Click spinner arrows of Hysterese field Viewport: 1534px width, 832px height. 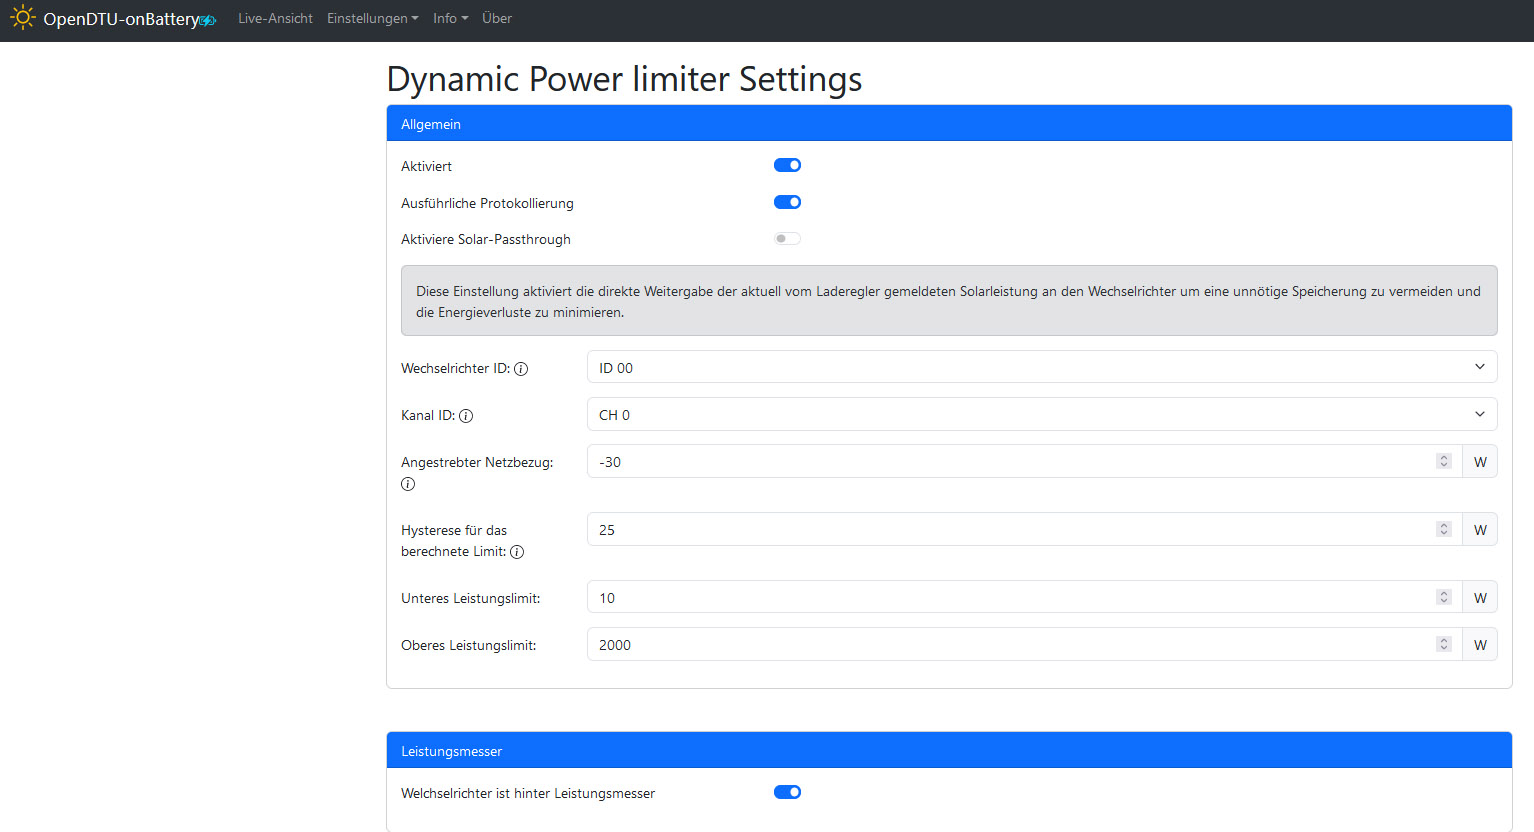tap(1443, 529)
